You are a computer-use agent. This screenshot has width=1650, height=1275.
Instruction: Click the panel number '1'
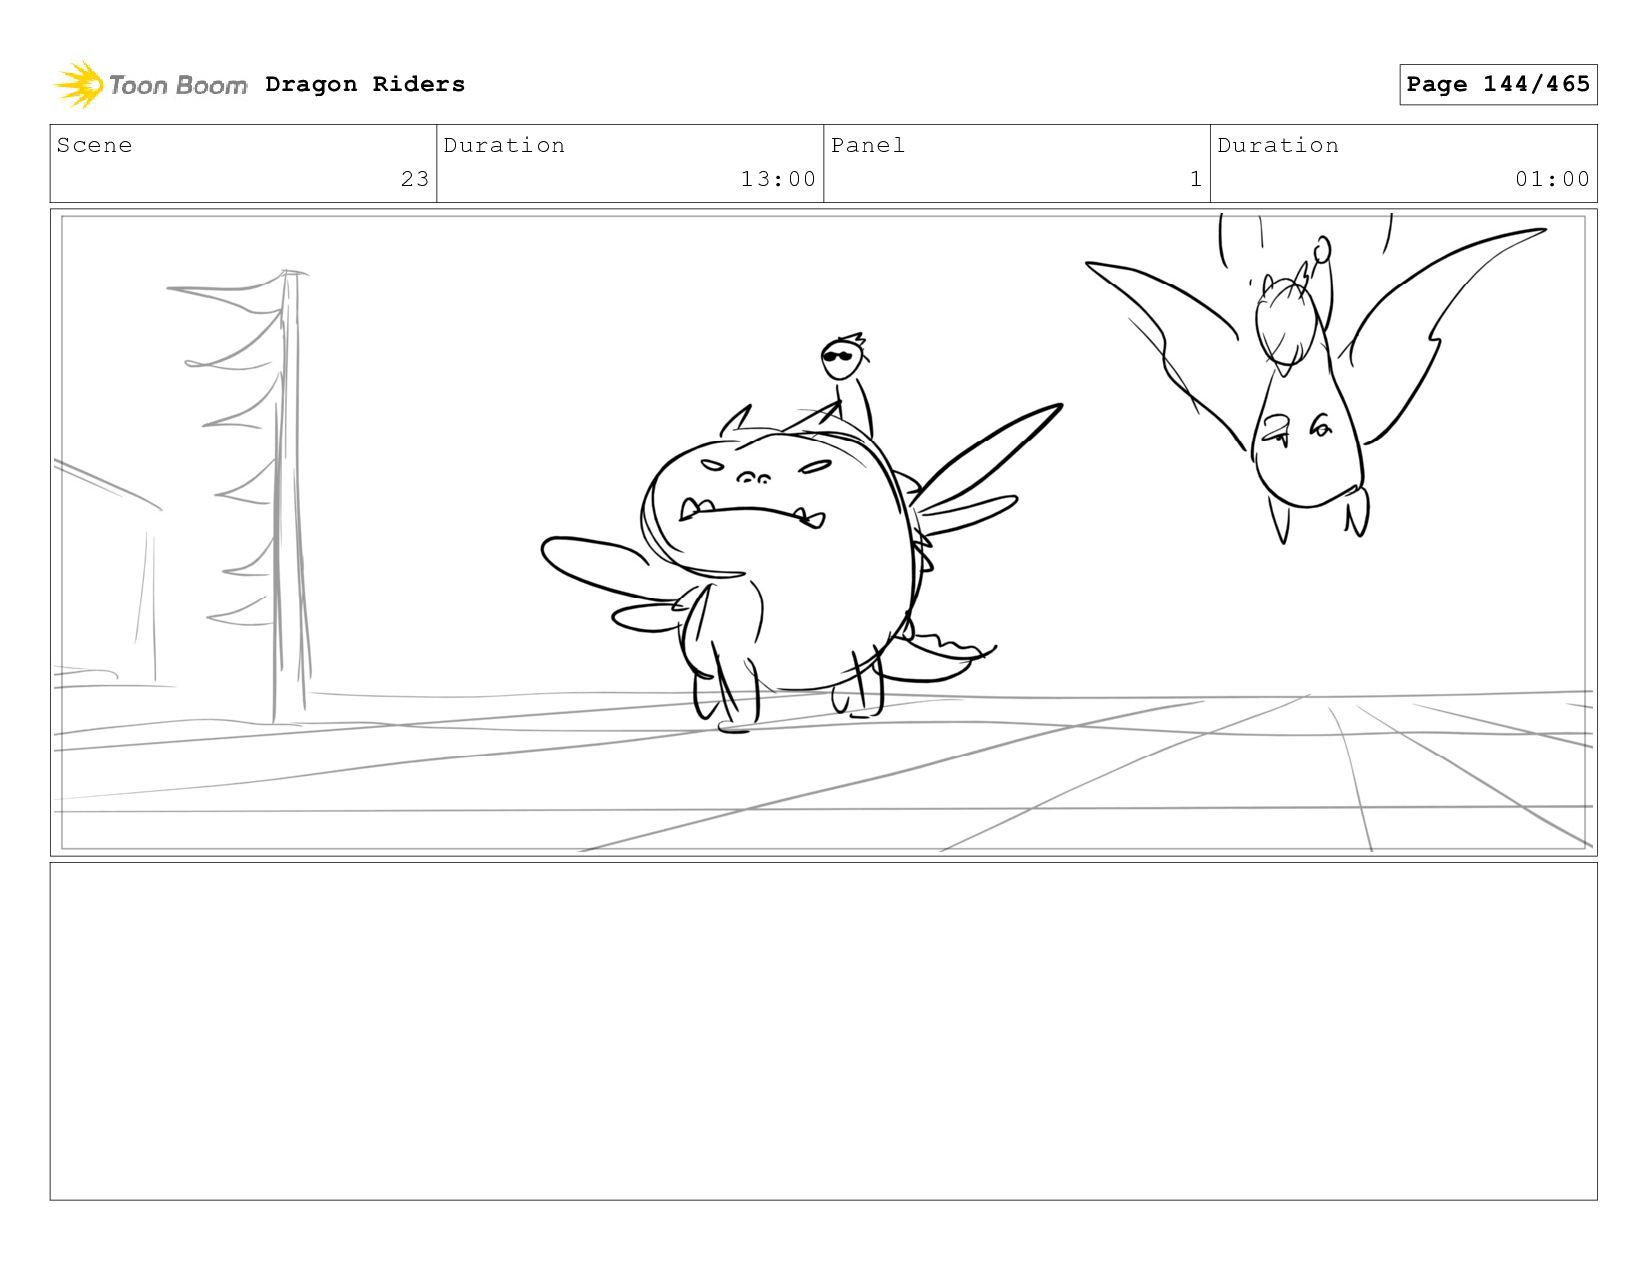[x=1196, y=179]
